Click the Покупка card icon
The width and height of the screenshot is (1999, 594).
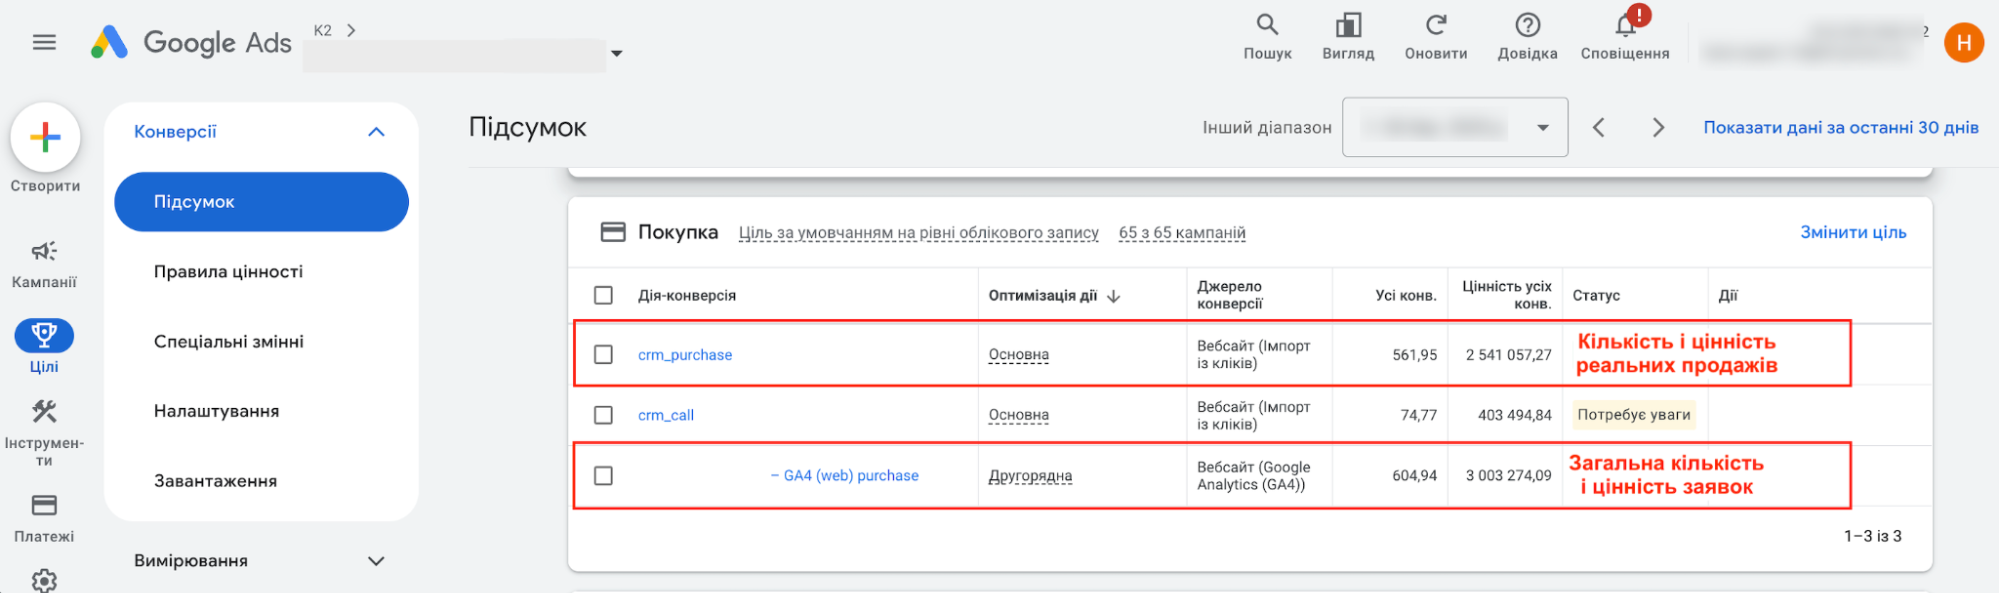point(612,232)
